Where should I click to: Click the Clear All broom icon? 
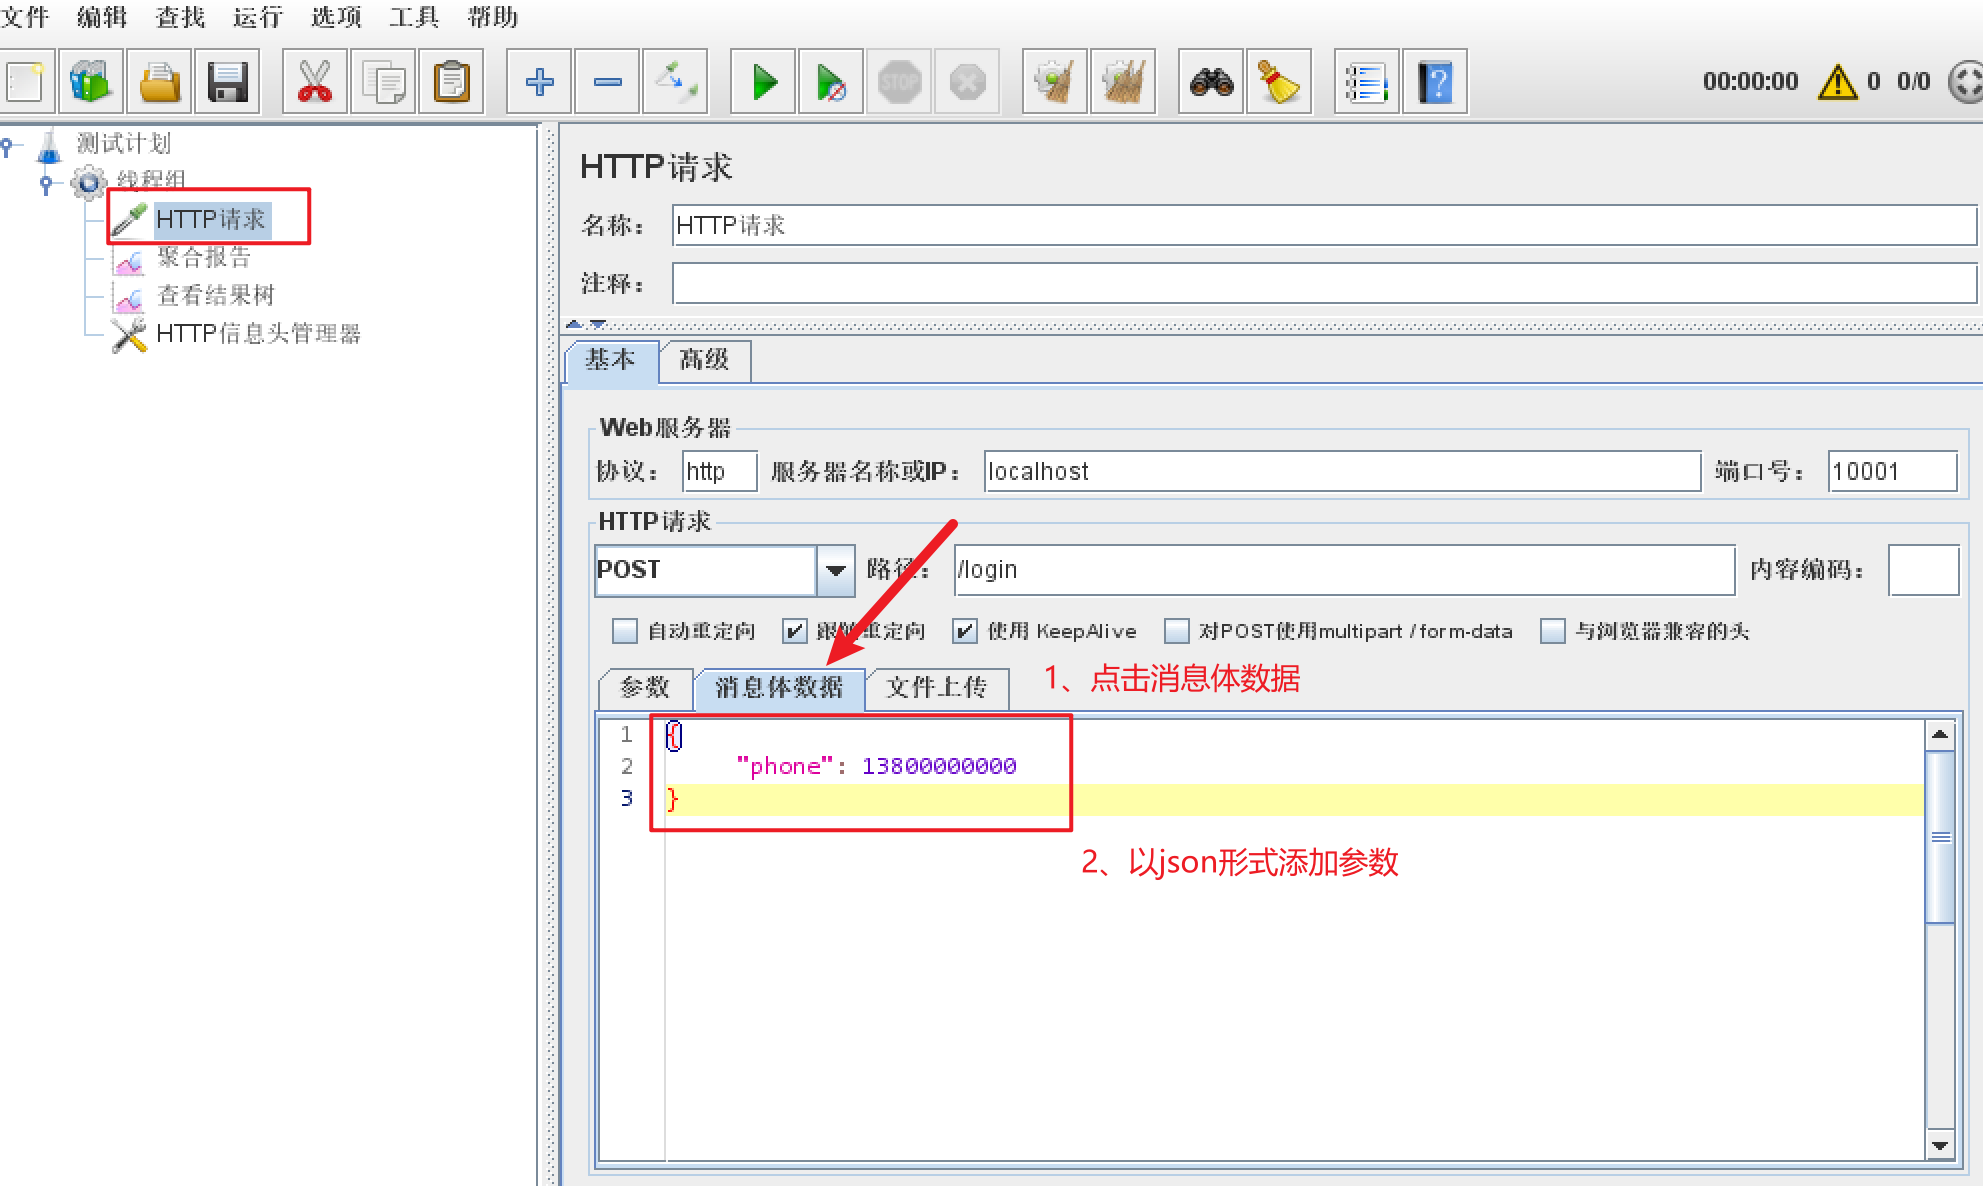(x=1123, y=82)
